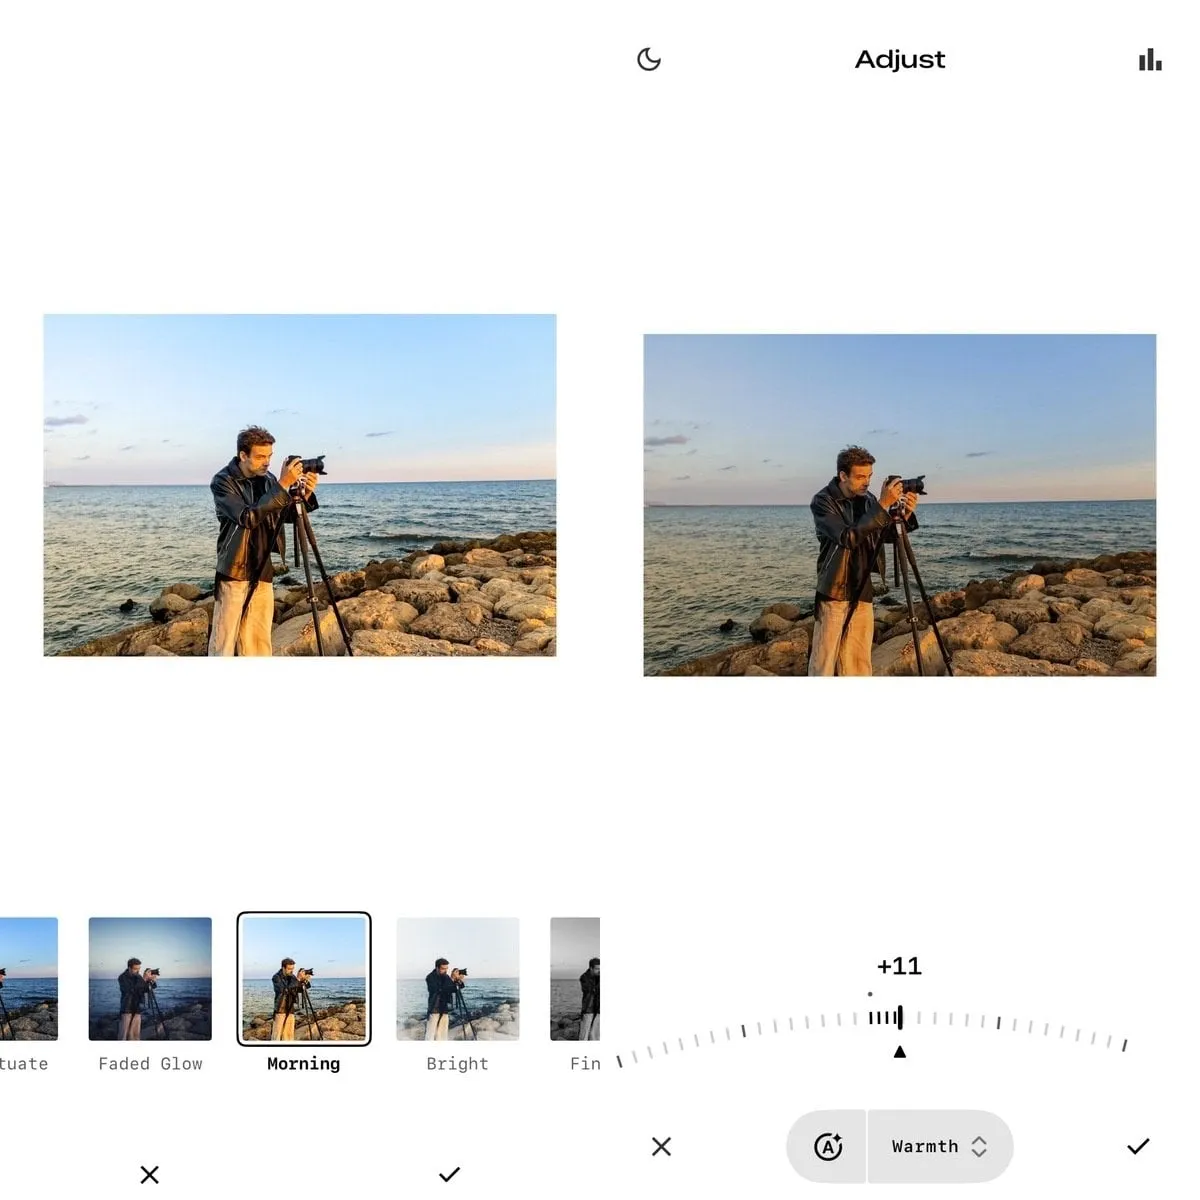
Task: Tap the original photo preview on the left
Action: tap(299, 483)
